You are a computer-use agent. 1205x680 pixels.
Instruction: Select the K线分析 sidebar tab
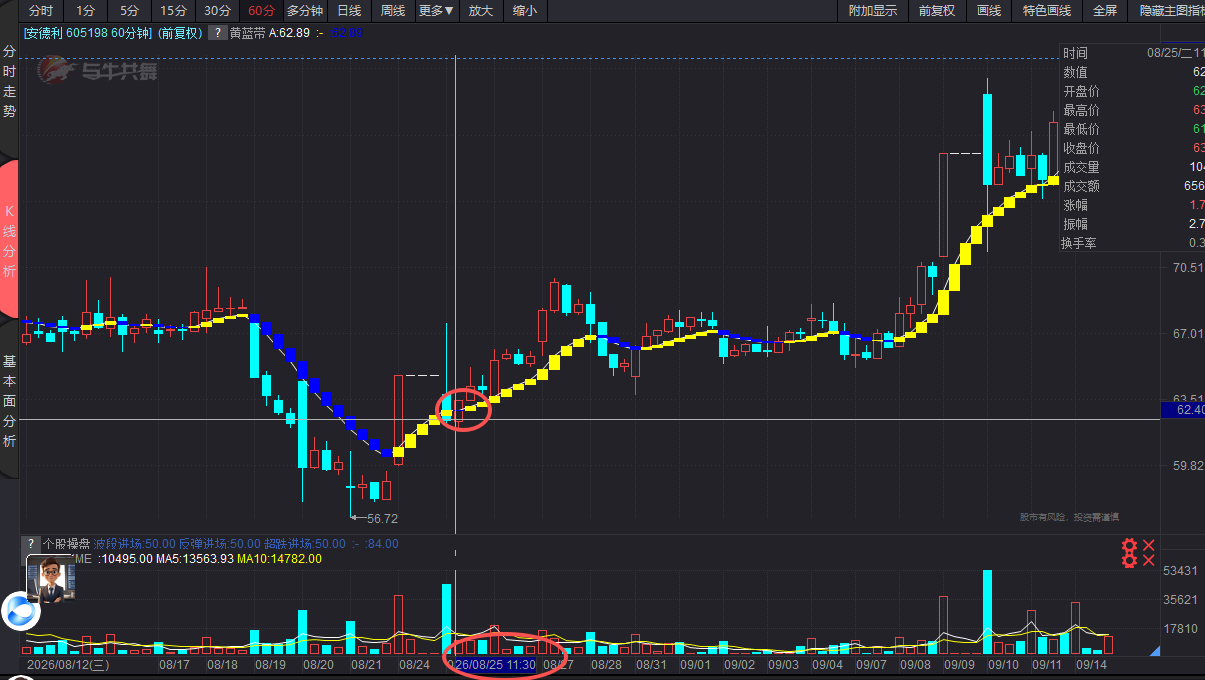10,240
